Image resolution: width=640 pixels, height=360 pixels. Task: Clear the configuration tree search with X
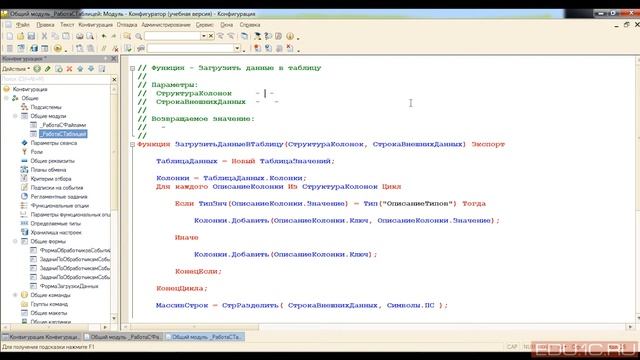114,79
